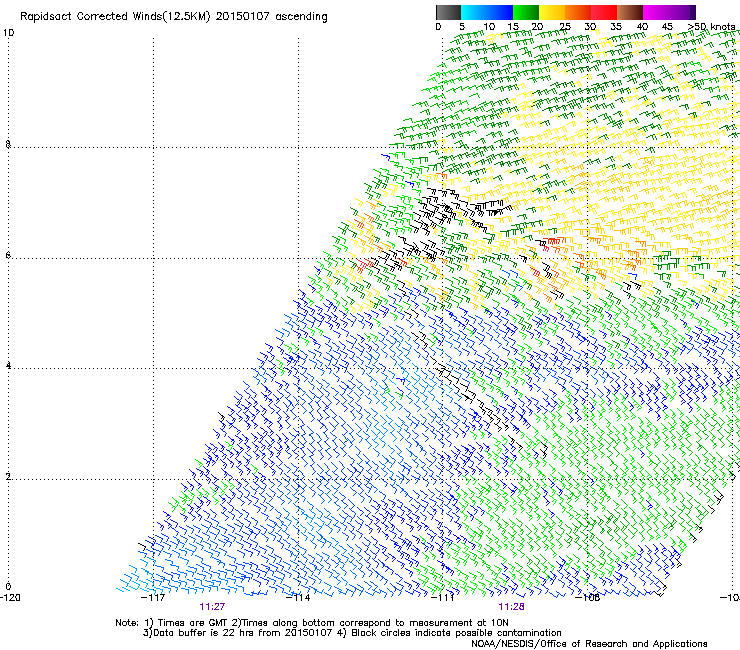Click the latitude '2' axis label
740x650 pixels.
tap(8, 476)
